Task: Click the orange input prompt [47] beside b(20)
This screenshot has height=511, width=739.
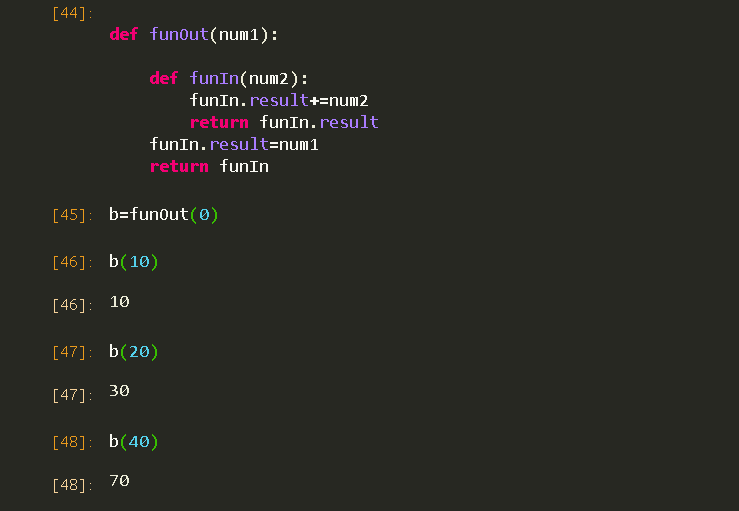Action: pos(72,353)
